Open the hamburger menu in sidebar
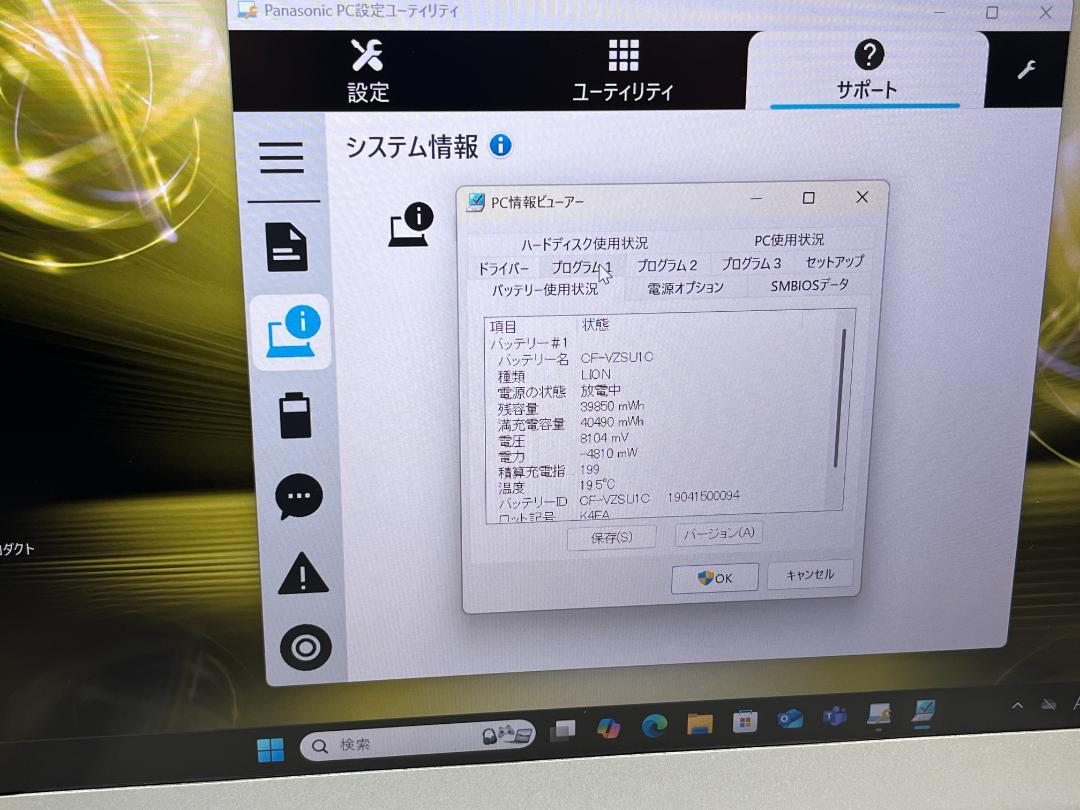 pyautogui.click(x=282, y=158)
